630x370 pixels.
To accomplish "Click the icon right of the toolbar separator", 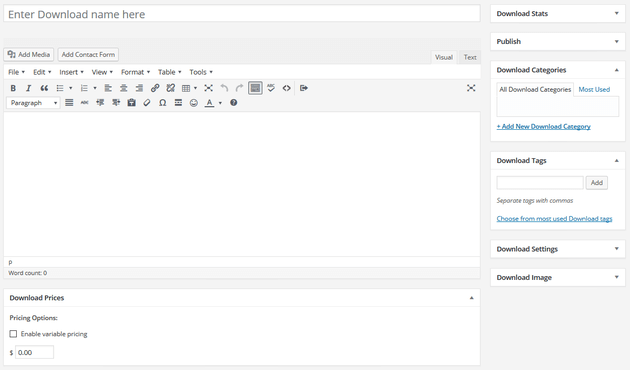I will coord(304,88).
